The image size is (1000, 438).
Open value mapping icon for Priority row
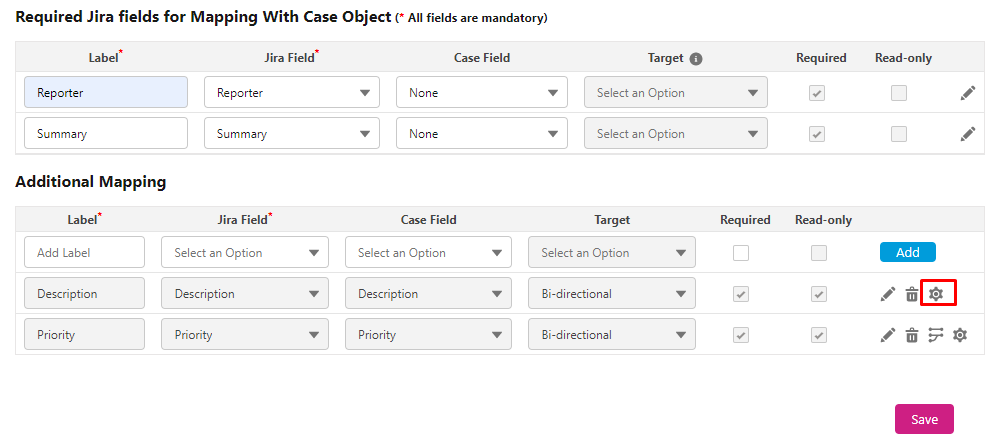click(x=936, y=335)
